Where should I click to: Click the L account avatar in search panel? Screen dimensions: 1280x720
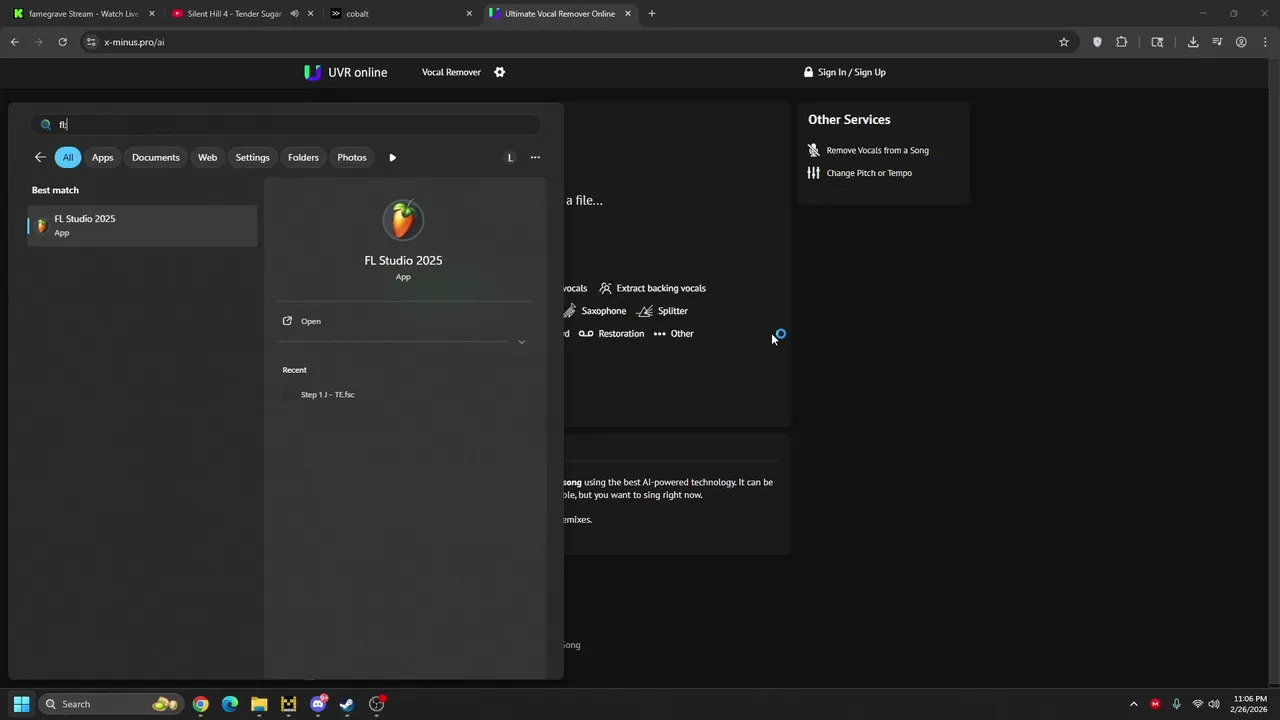click(510, 157)
